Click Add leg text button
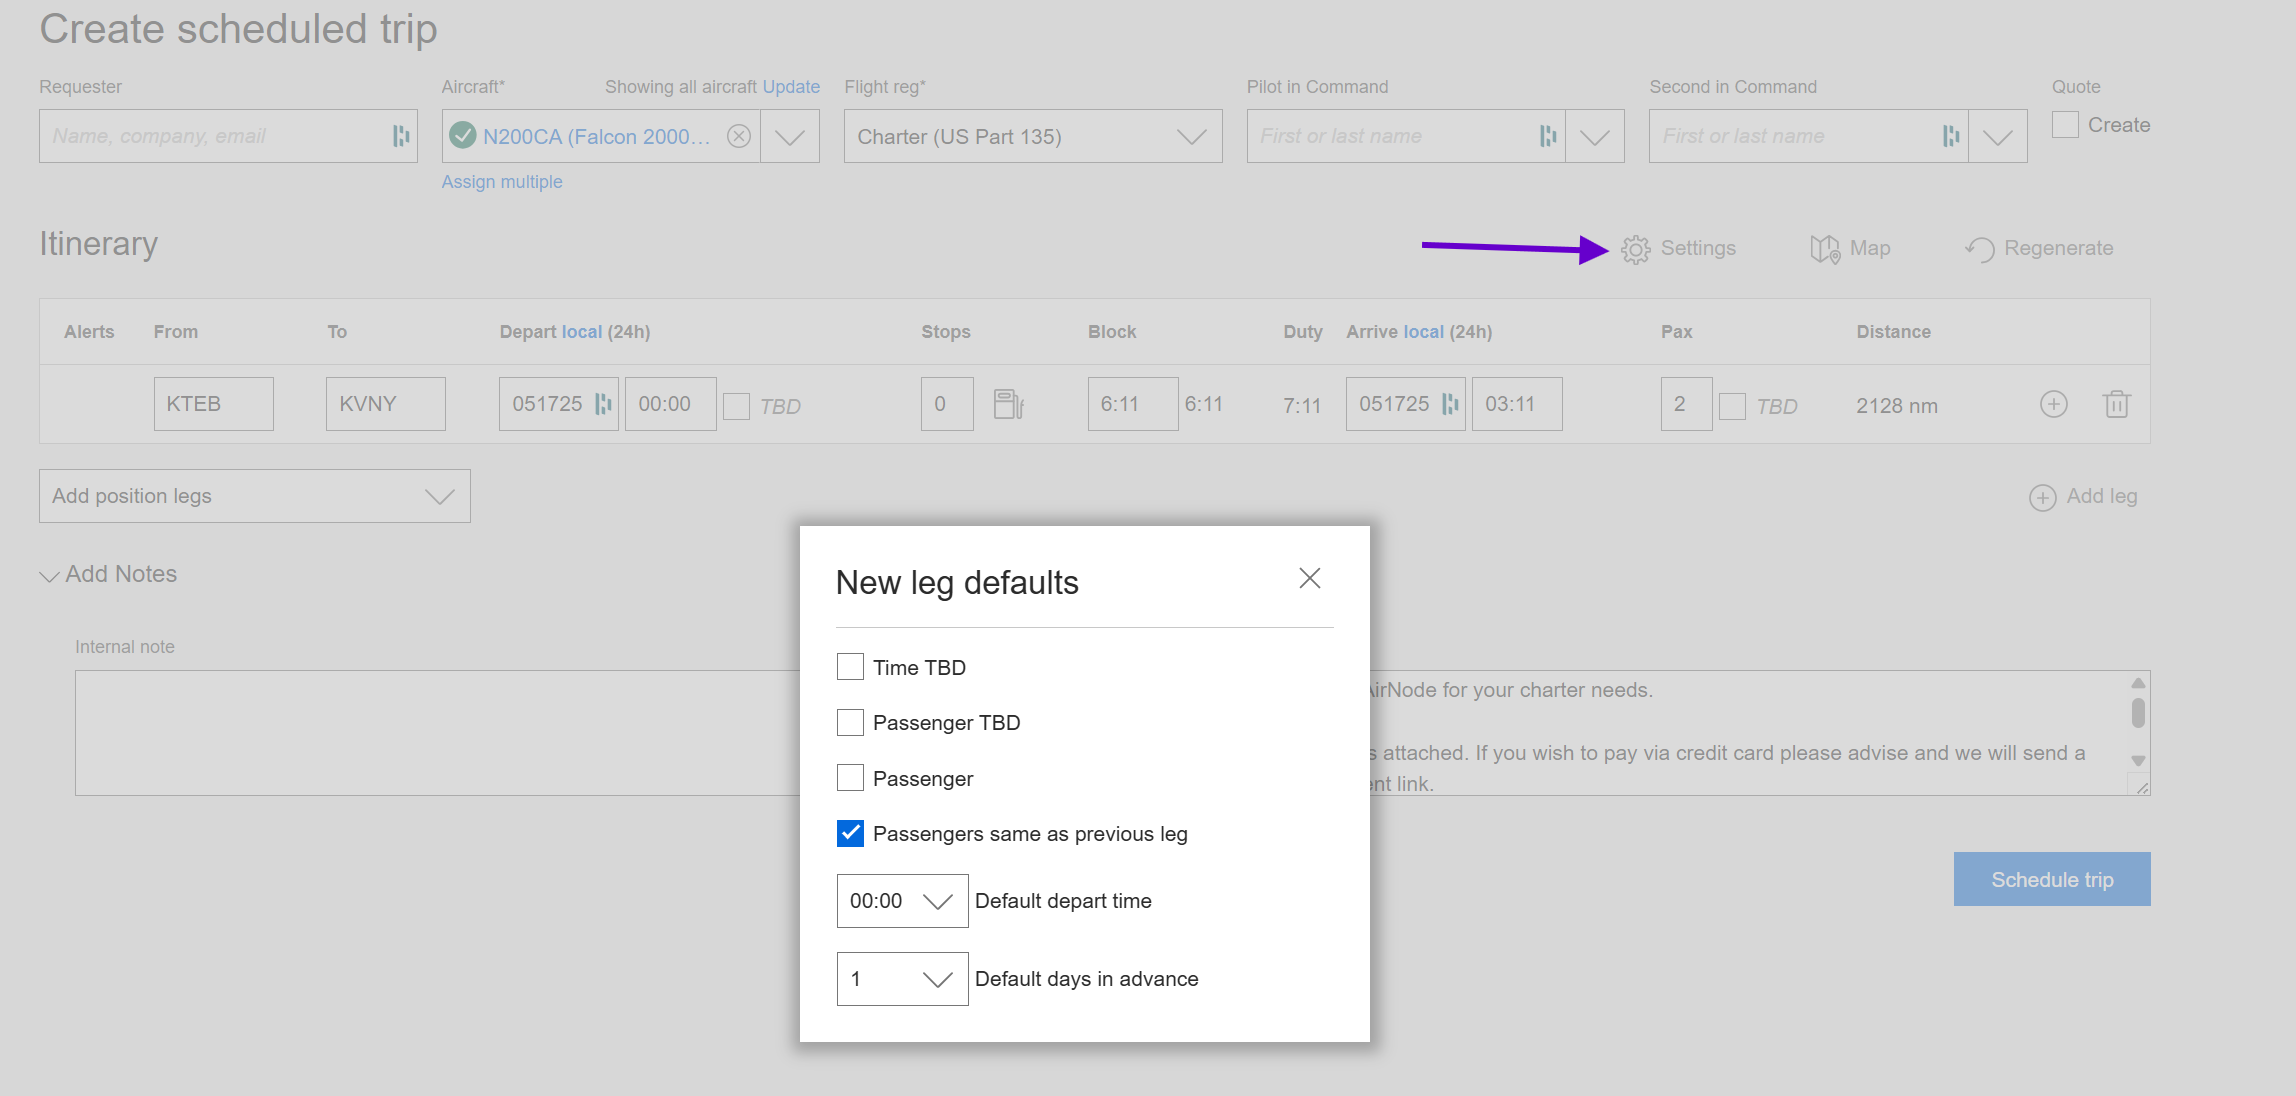 tap(2102, 496)
